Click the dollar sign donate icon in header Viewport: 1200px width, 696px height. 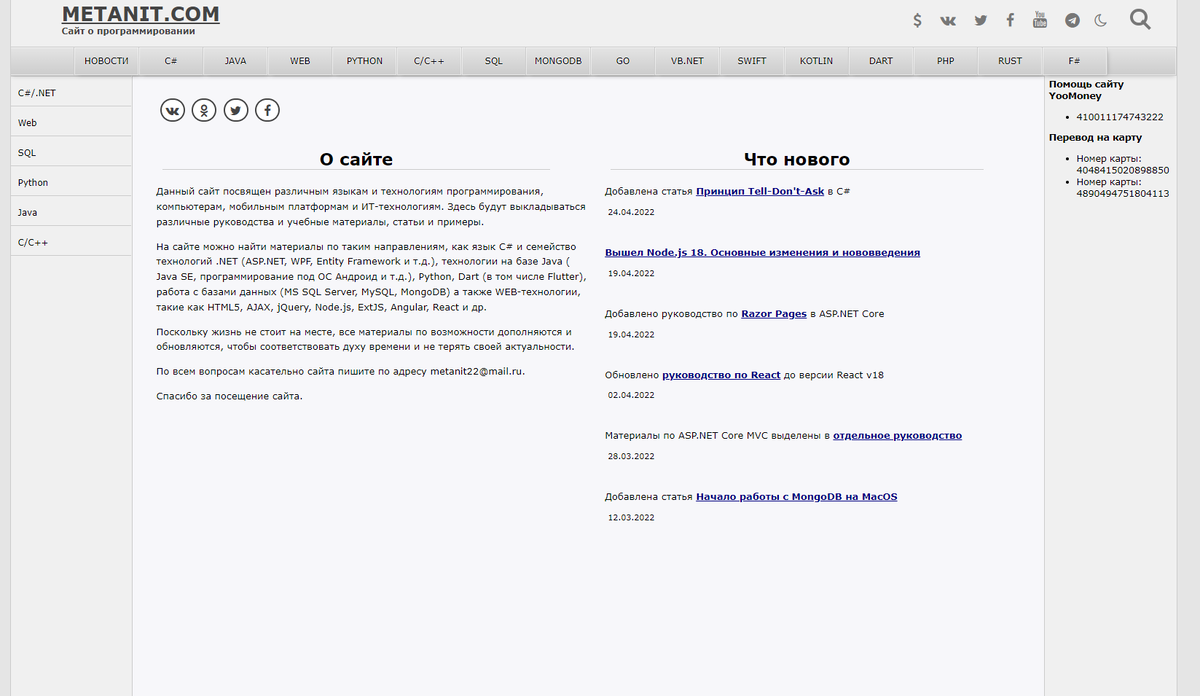pyautogui.click(x=918, y=20)
